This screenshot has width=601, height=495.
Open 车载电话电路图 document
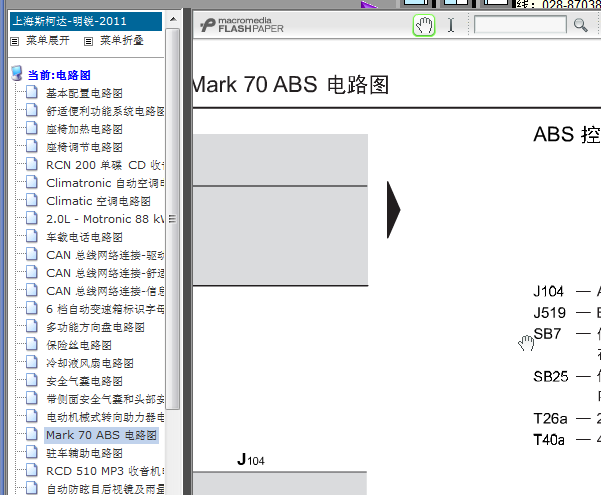(x=84, y=237)
